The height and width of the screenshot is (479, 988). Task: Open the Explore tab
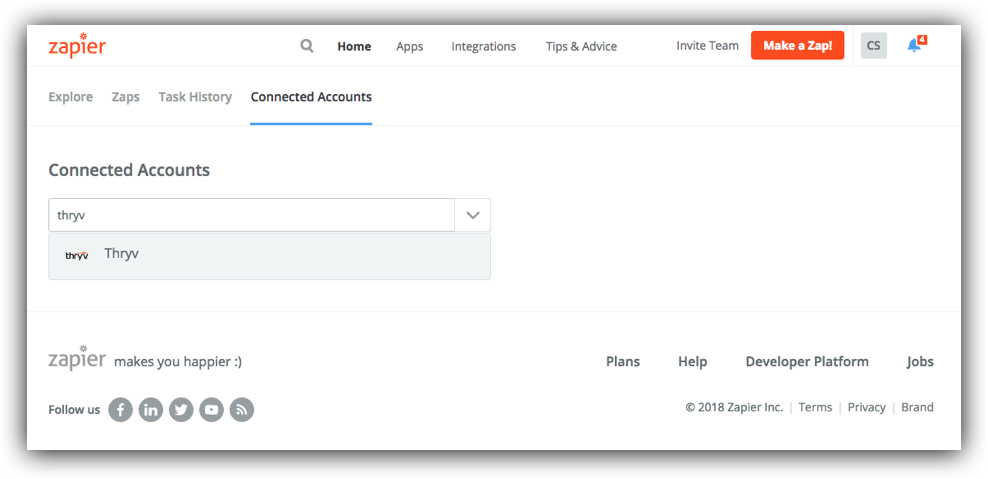tap(71, 97)
